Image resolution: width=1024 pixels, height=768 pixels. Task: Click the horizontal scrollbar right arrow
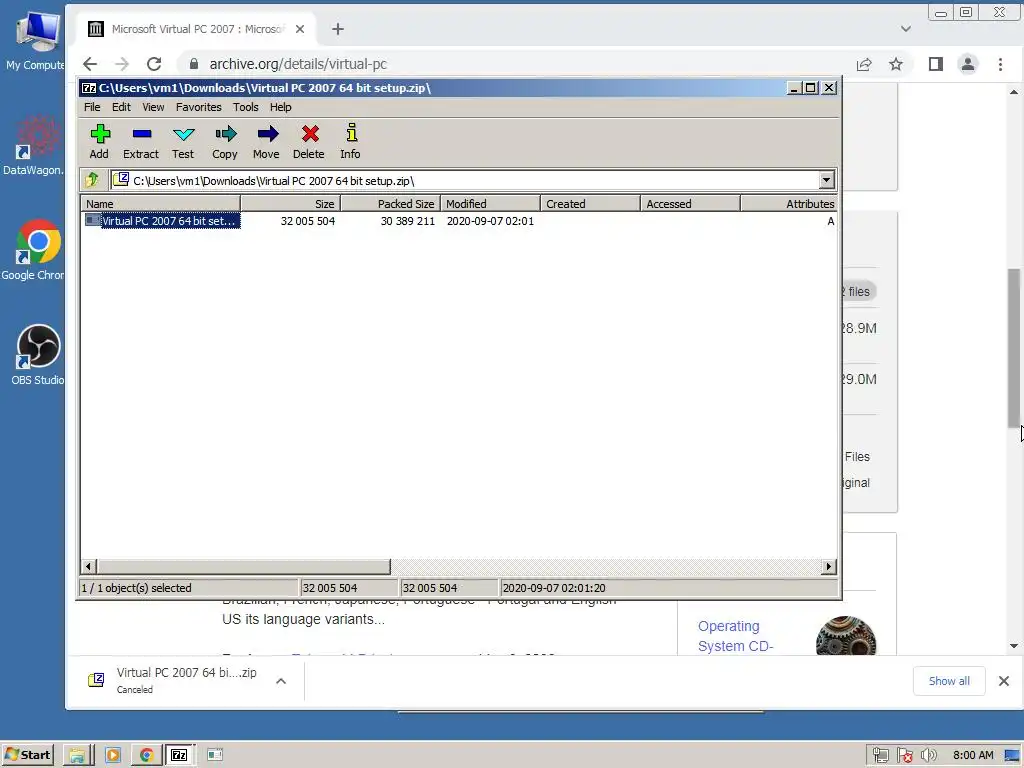click(x=829, y=566)
